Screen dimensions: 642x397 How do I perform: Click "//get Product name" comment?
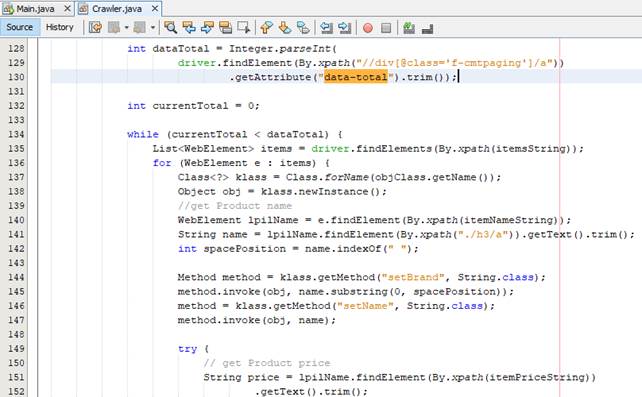(235, 206)
